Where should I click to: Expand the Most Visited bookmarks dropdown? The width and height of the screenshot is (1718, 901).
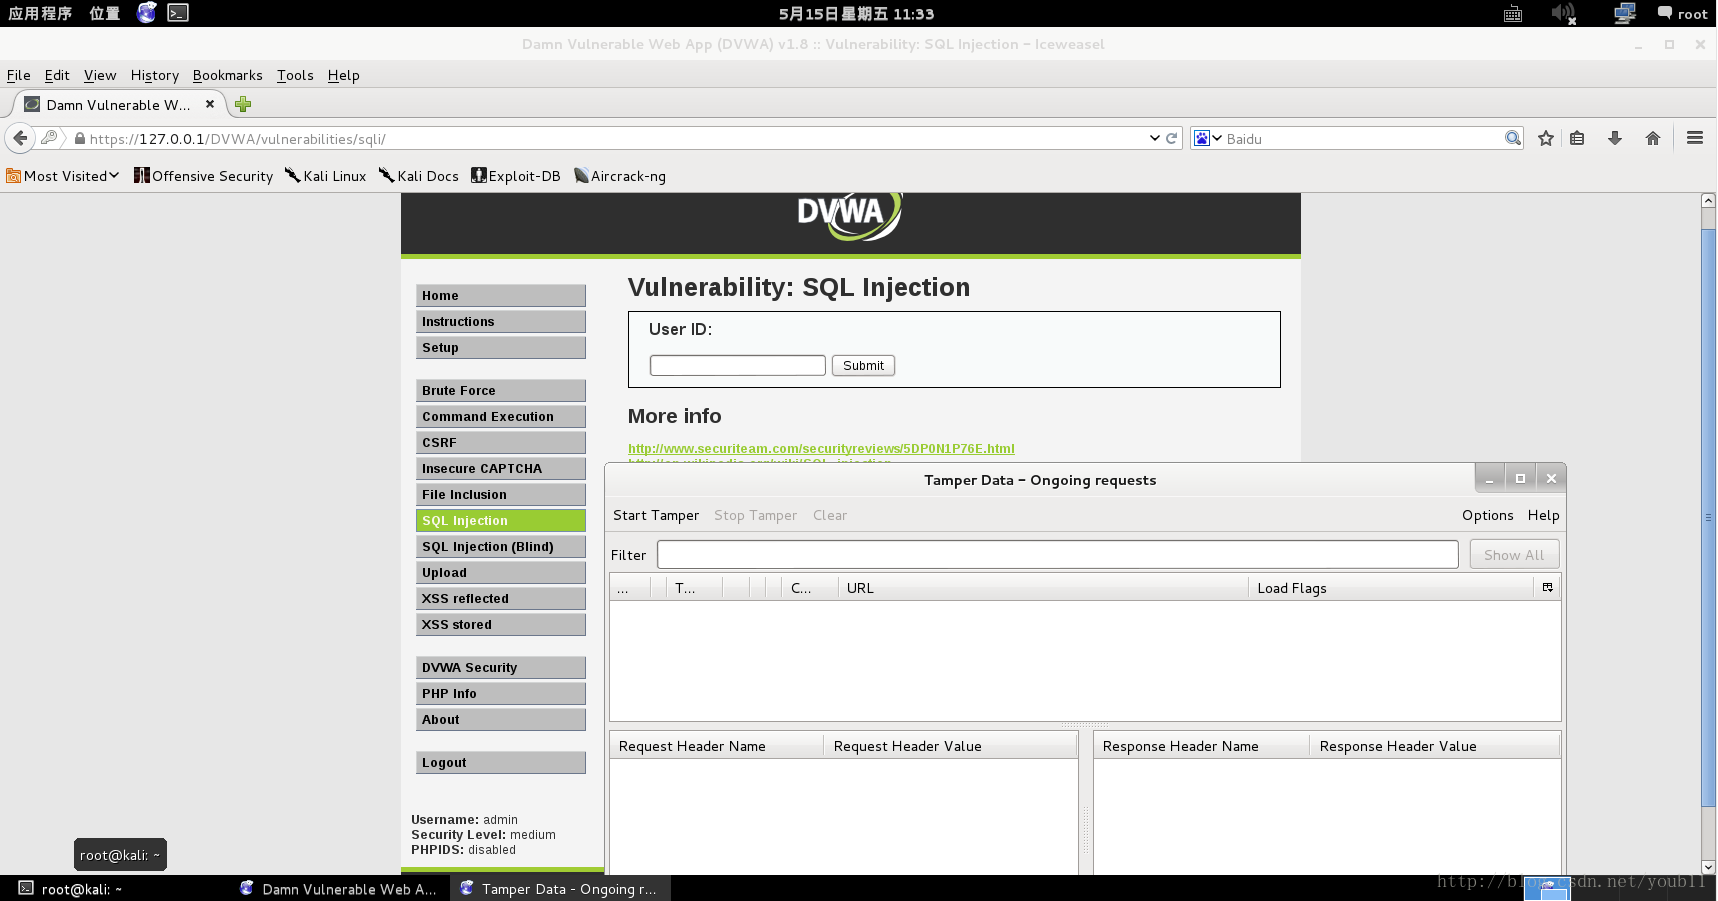[63, 176]
